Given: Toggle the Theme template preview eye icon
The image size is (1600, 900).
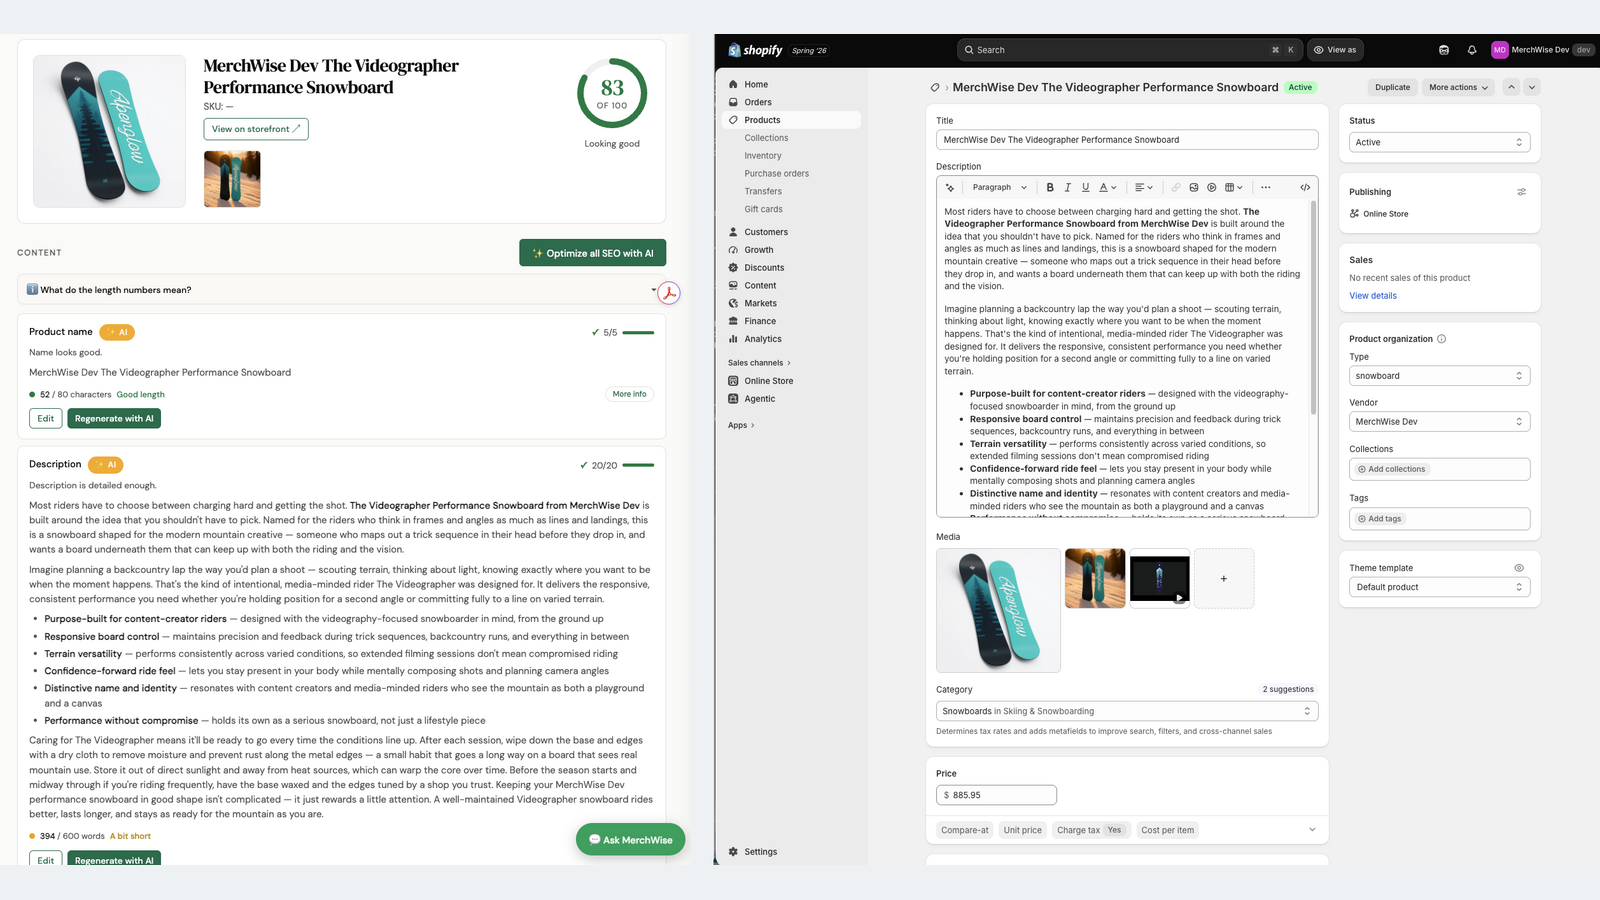Looking at the screenshot, I should point(1519,568).
